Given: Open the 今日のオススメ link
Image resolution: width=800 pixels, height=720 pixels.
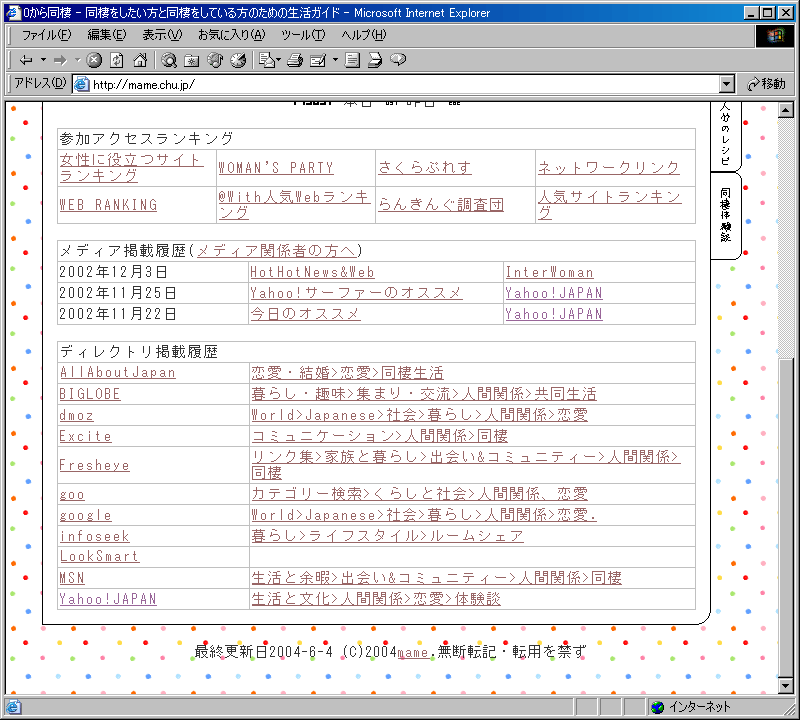Looking at the screenshot, I should coord(305,314).
